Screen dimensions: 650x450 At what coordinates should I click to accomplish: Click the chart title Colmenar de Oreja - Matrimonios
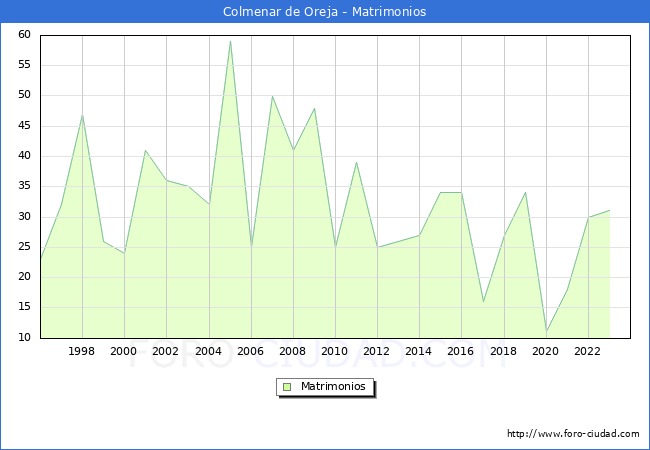pos(325,12)
